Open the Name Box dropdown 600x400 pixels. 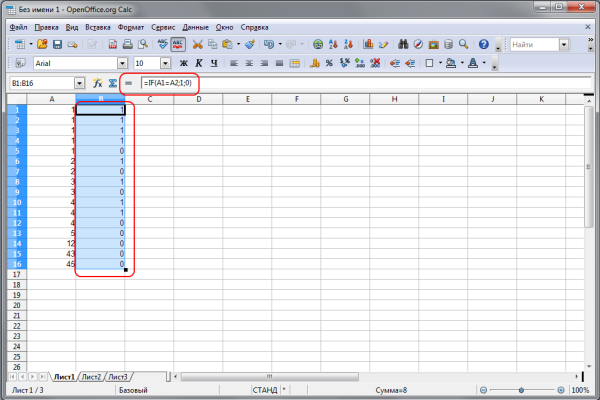click(x=79, y=83)
